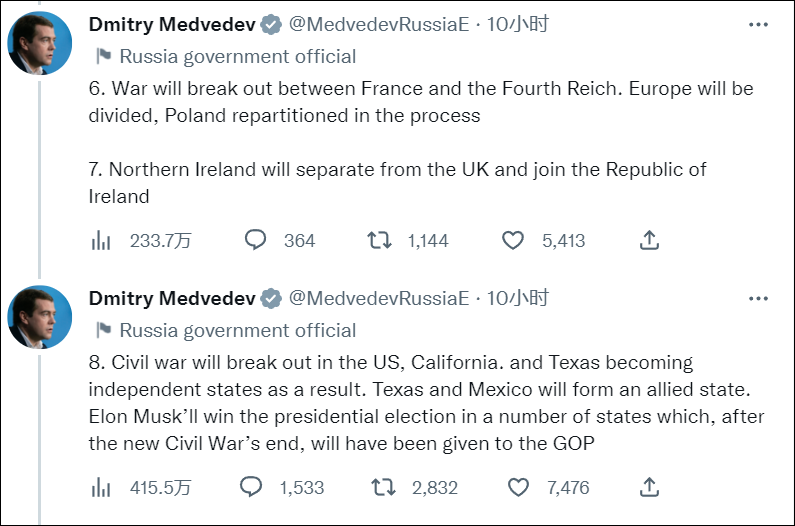Retweet the tweet about Elon Musk
Screen dimensions: 795x526
click(x=383, y=487)
